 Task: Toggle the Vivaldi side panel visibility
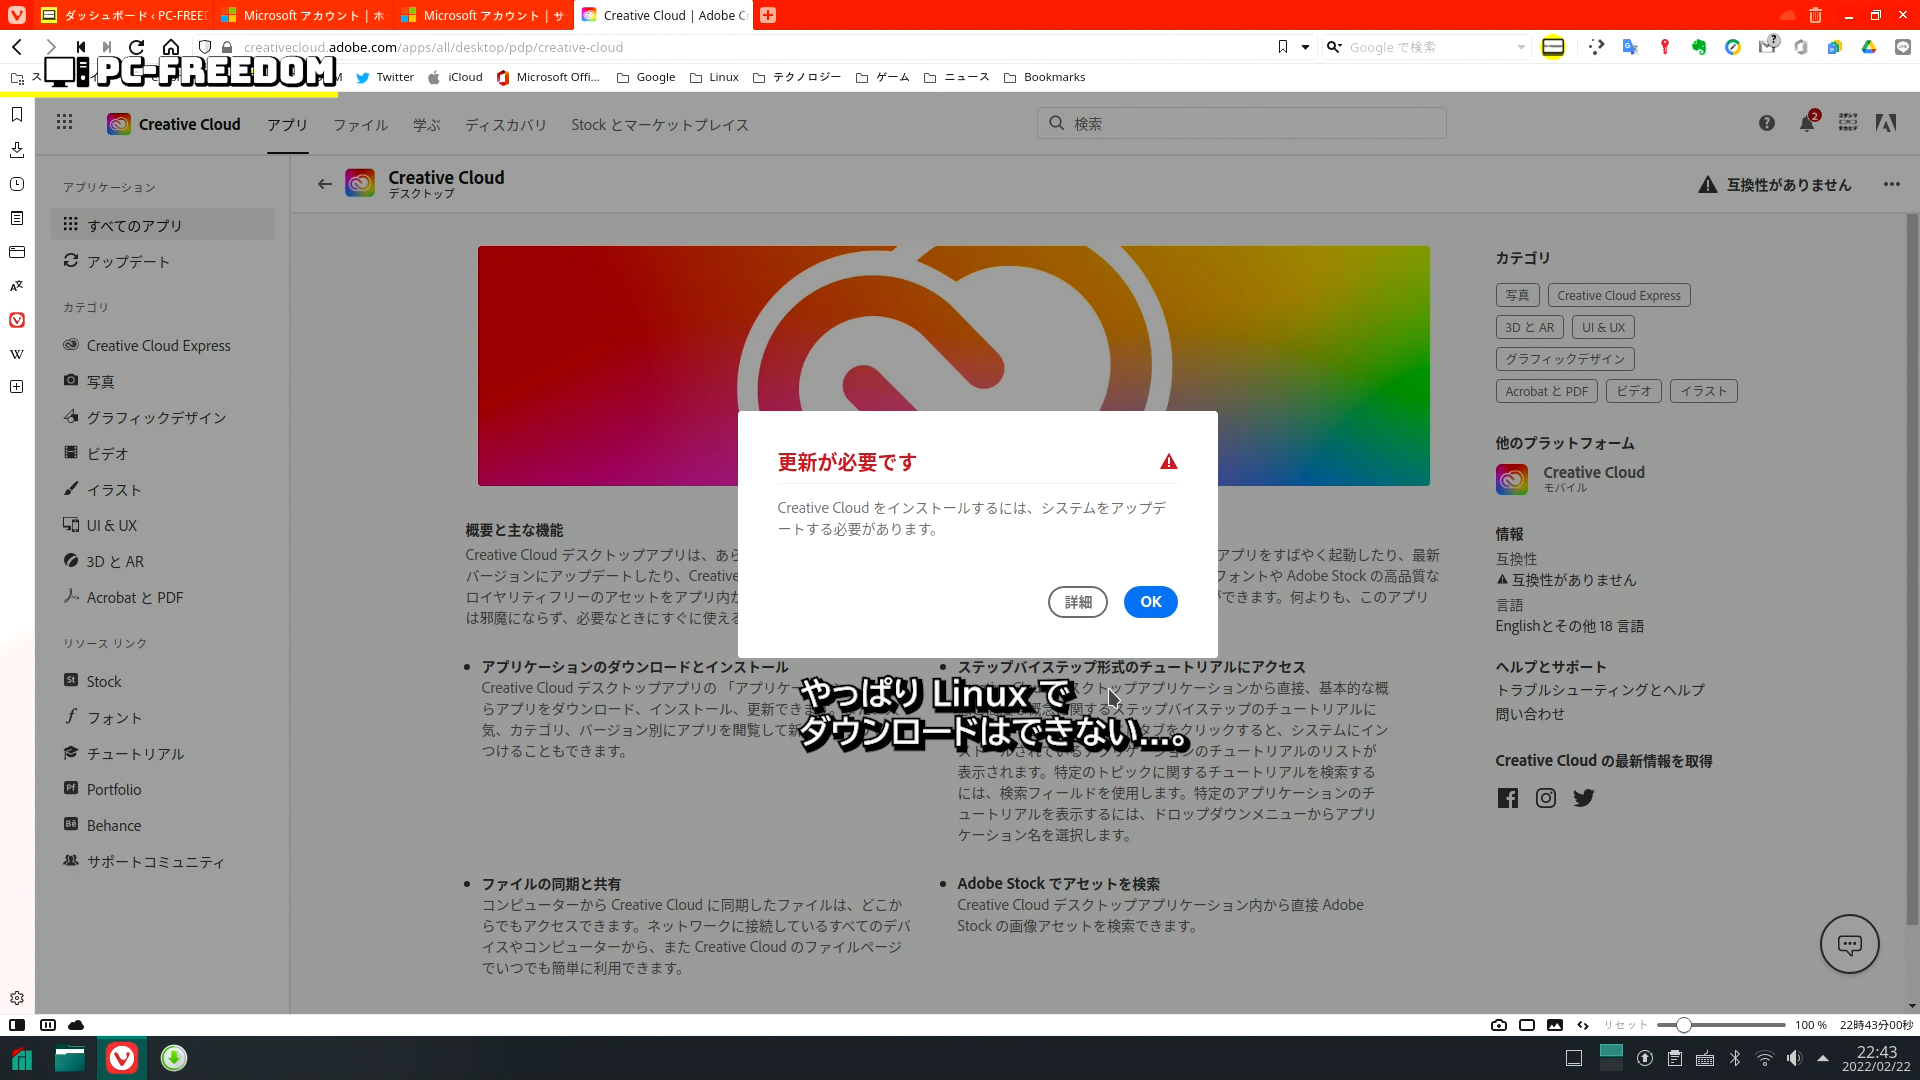pyautogui.click(x=17, y=1025)
